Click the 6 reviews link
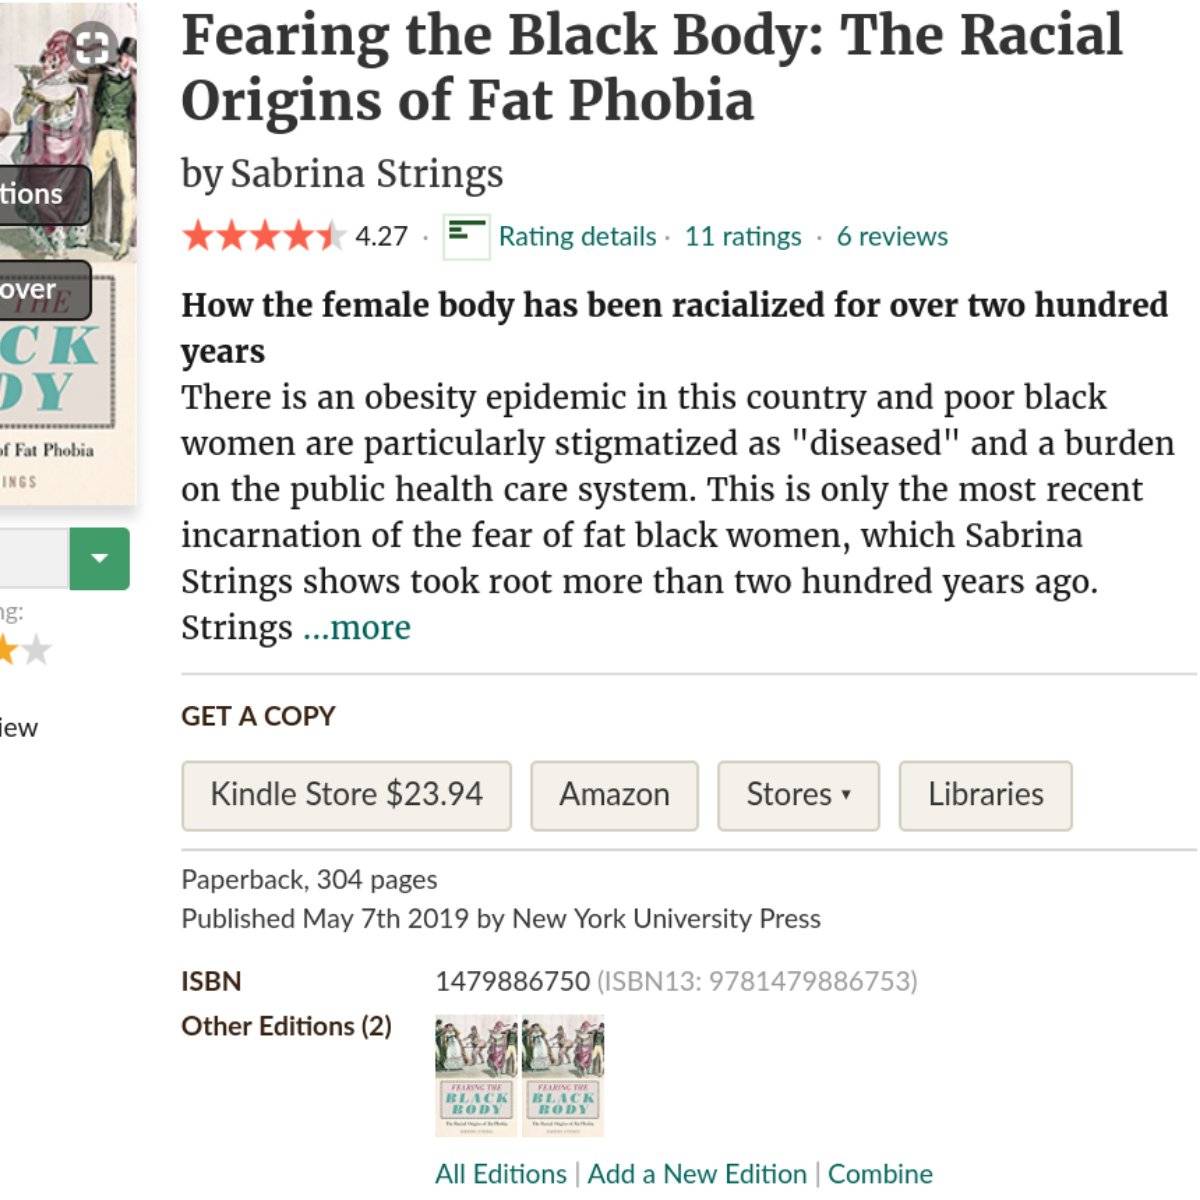 click(x=892, y=237)
